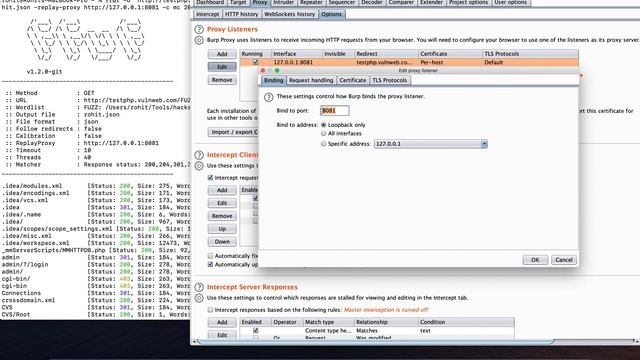The height and width of the screenshot is (360, 640).
Task: Click Remove button under Proxy Listeners
Action: (222, 80)
